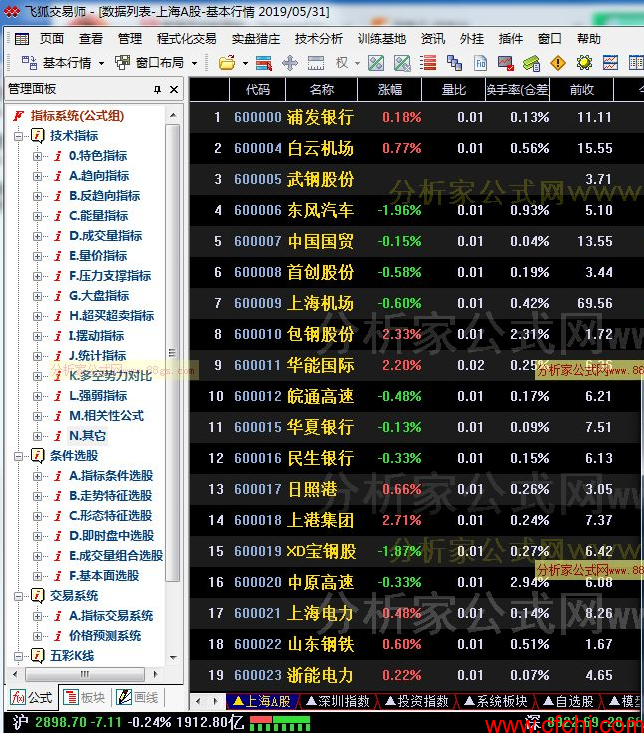Click the four-way move arrows toolbar icon
644x733 pixels.
coord(290,63)
